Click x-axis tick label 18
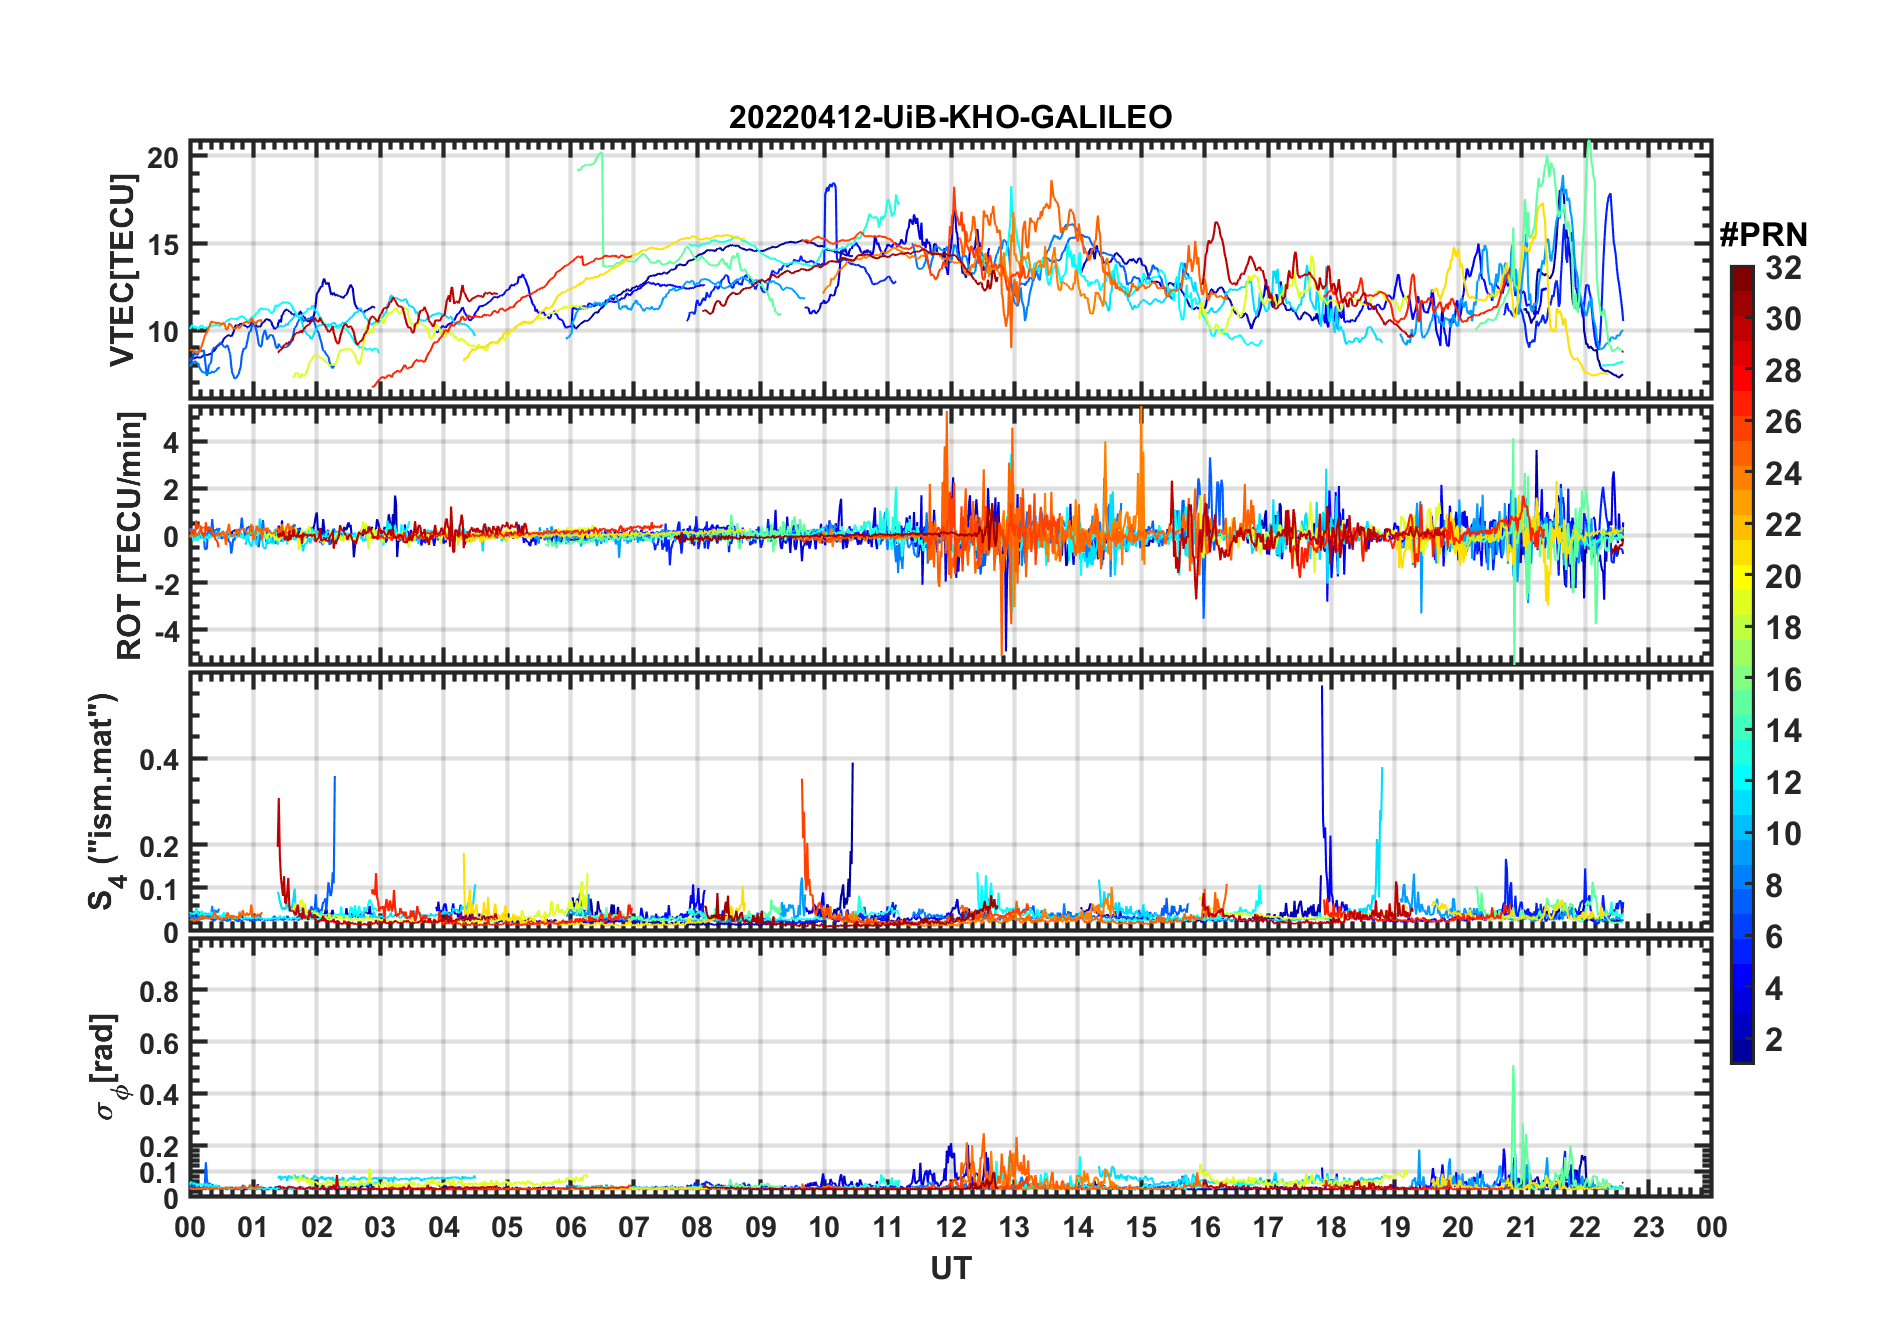Image resolution: width=1902 pixels, height=1330 pixels. coord(1331,1227)
